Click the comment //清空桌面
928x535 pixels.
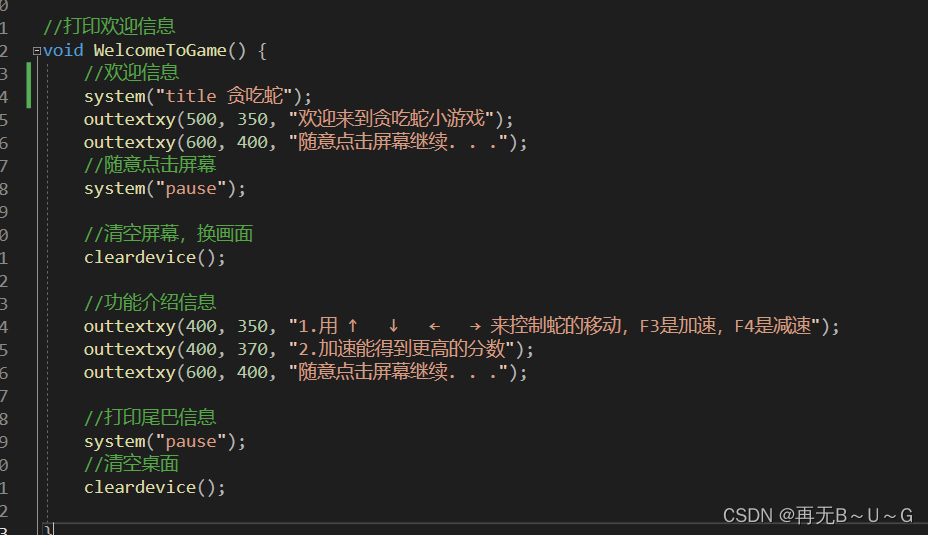point(131,464)
